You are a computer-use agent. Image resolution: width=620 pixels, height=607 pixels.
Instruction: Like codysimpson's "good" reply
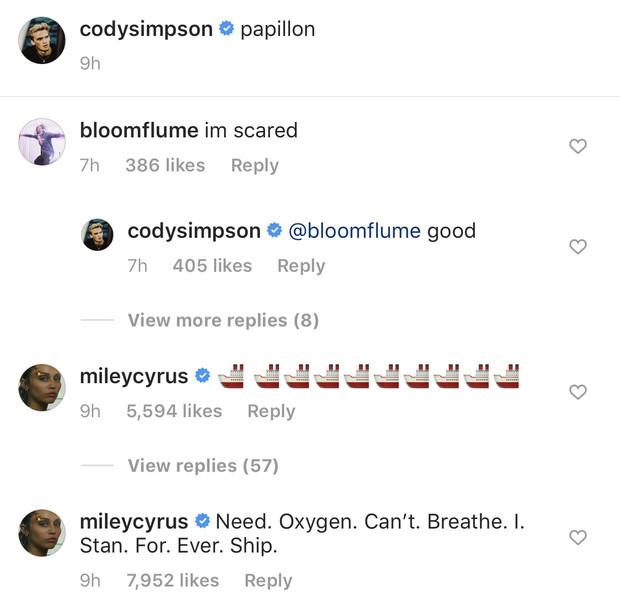coord(577,246)
